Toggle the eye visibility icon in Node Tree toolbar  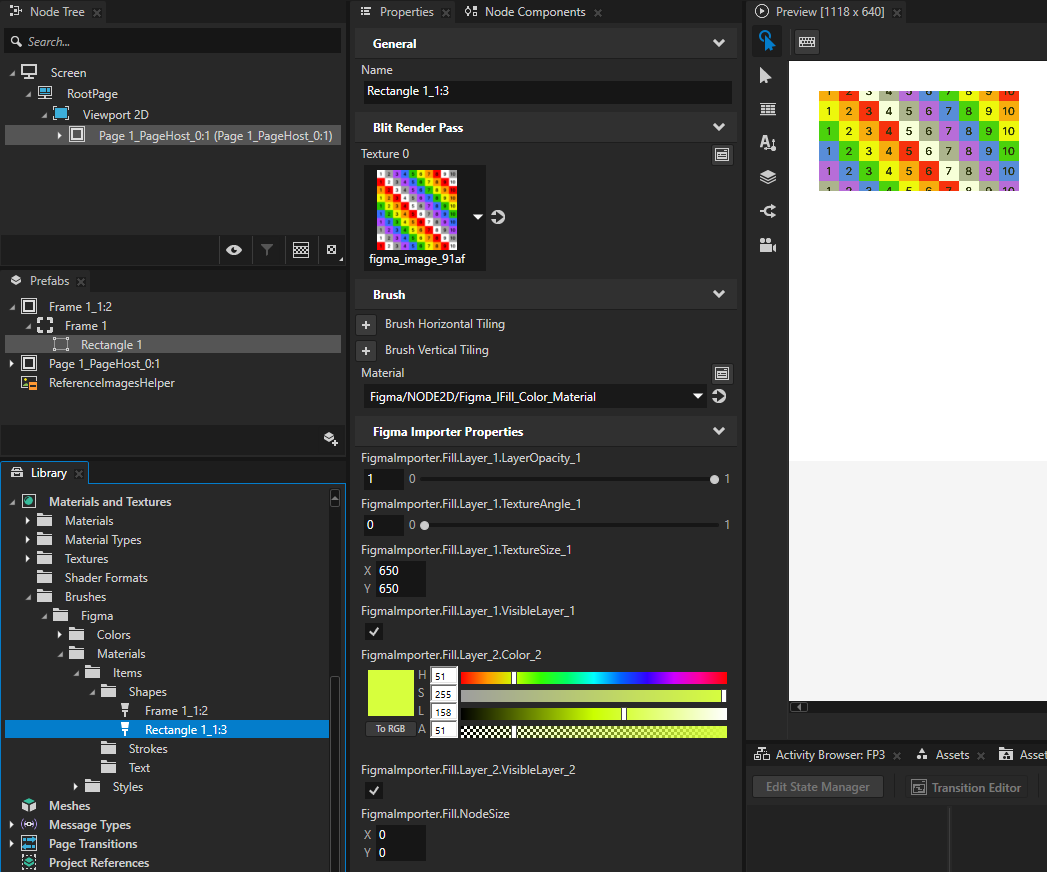coord(234,249)
